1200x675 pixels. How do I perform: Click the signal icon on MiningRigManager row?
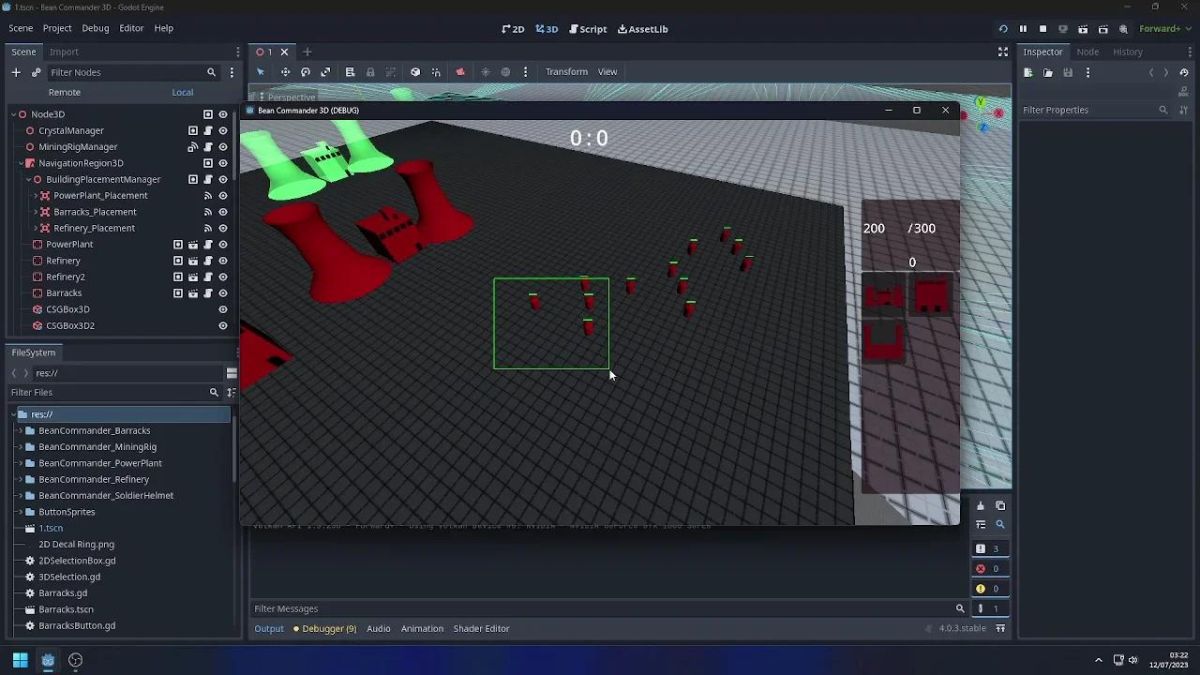coord(193,147)
